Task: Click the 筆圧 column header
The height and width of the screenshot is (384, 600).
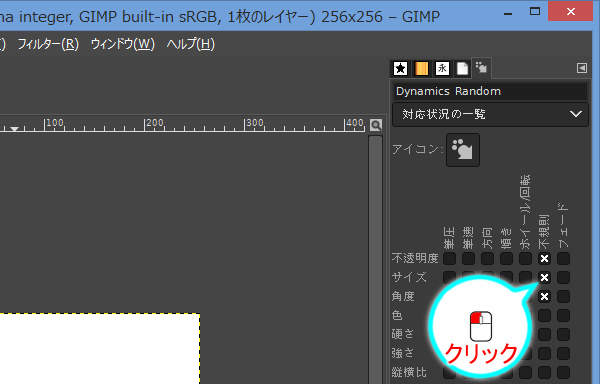Action: point(449,238)
